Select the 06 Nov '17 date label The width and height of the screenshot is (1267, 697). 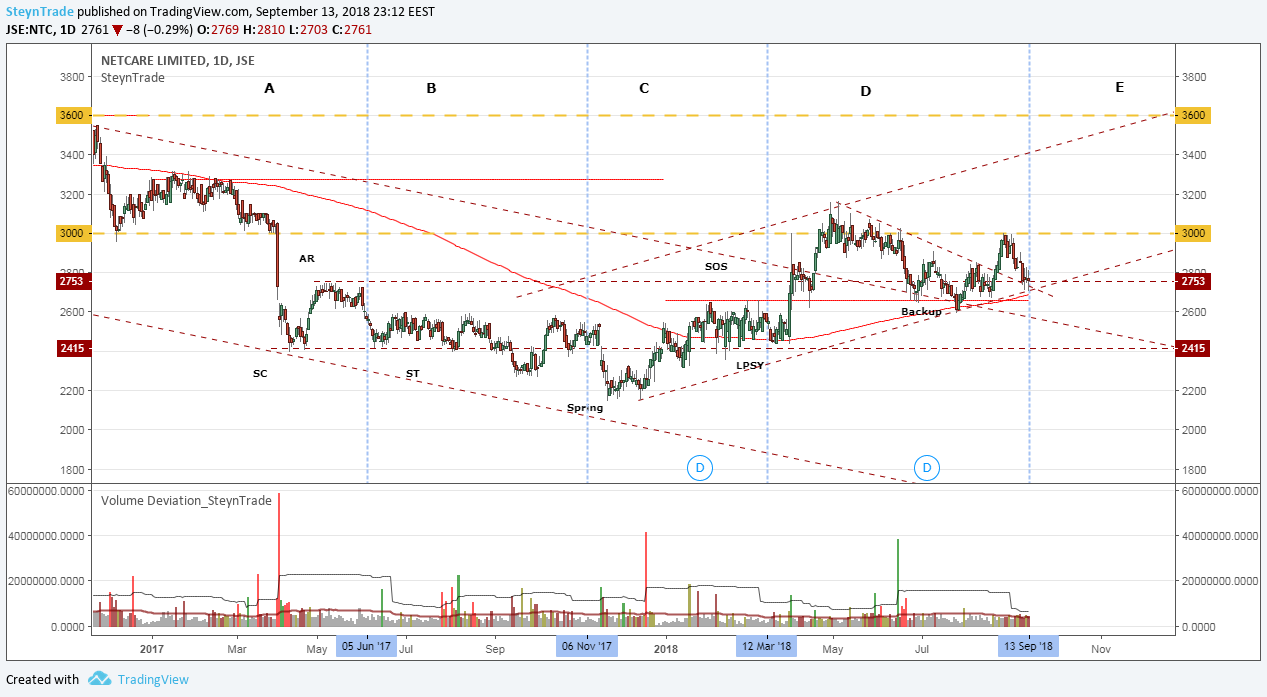[x=587, y=647]
